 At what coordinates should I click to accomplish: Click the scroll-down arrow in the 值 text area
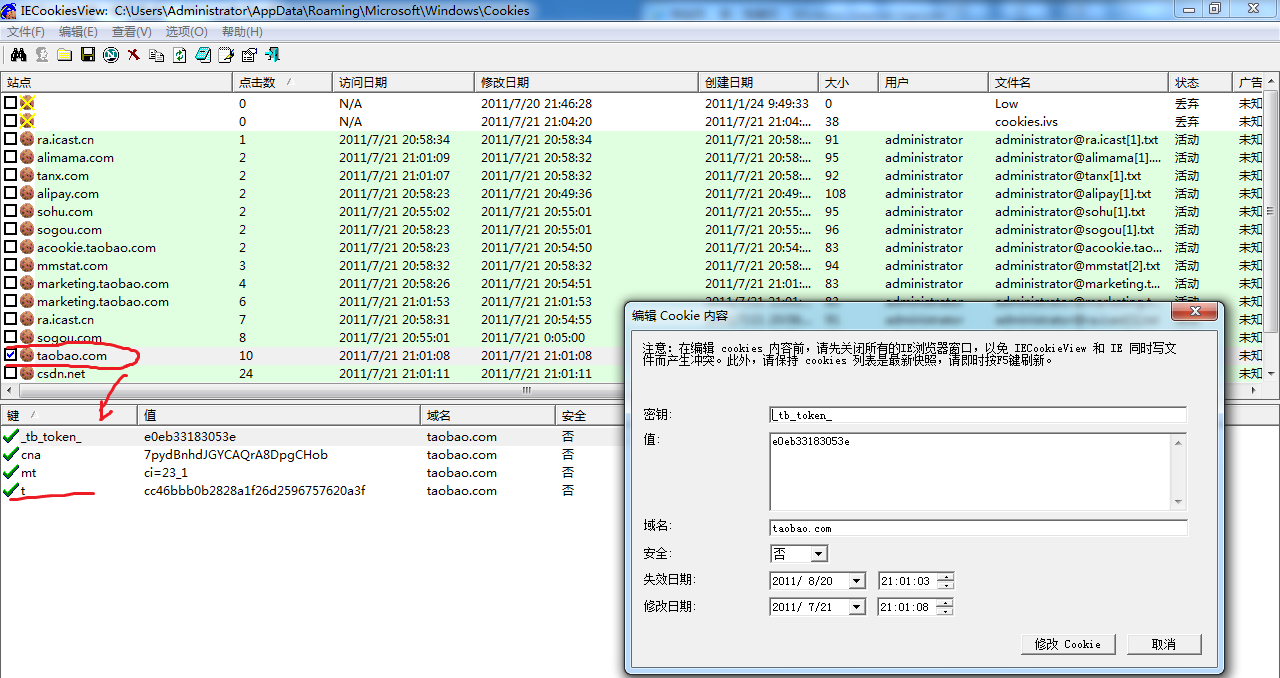click(1179, 502)
